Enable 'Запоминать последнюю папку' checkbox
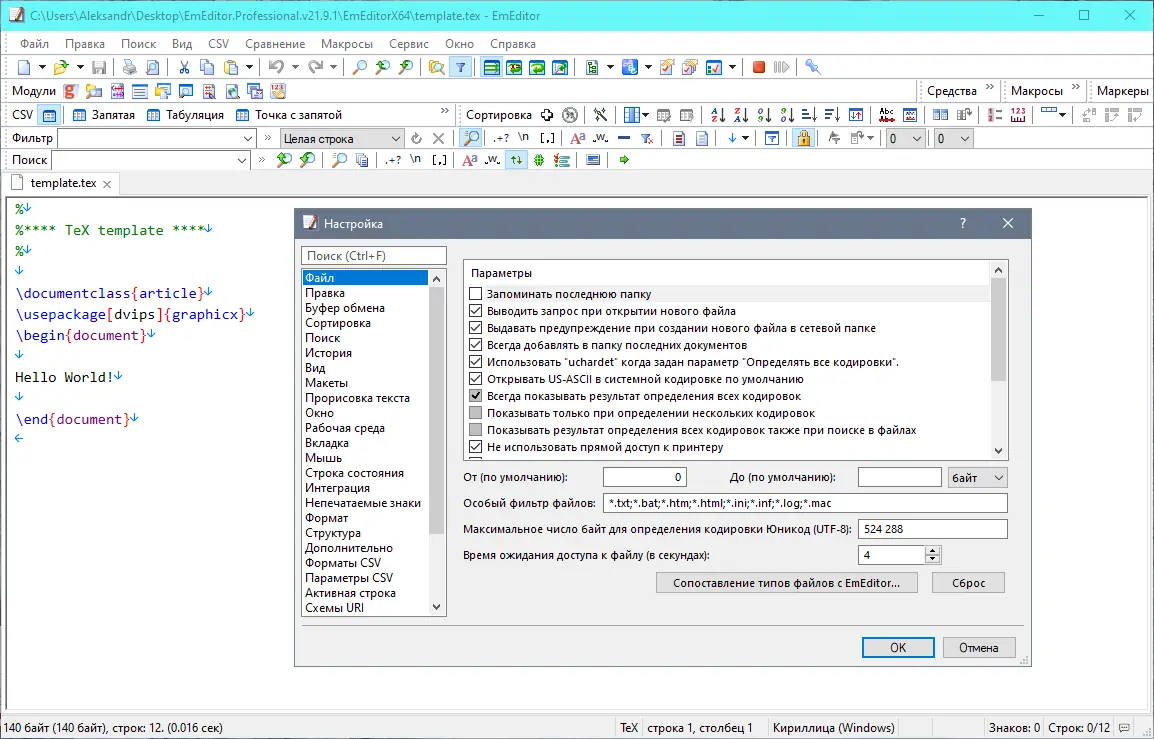1154x739 pixels. click(x=476, y=294)
